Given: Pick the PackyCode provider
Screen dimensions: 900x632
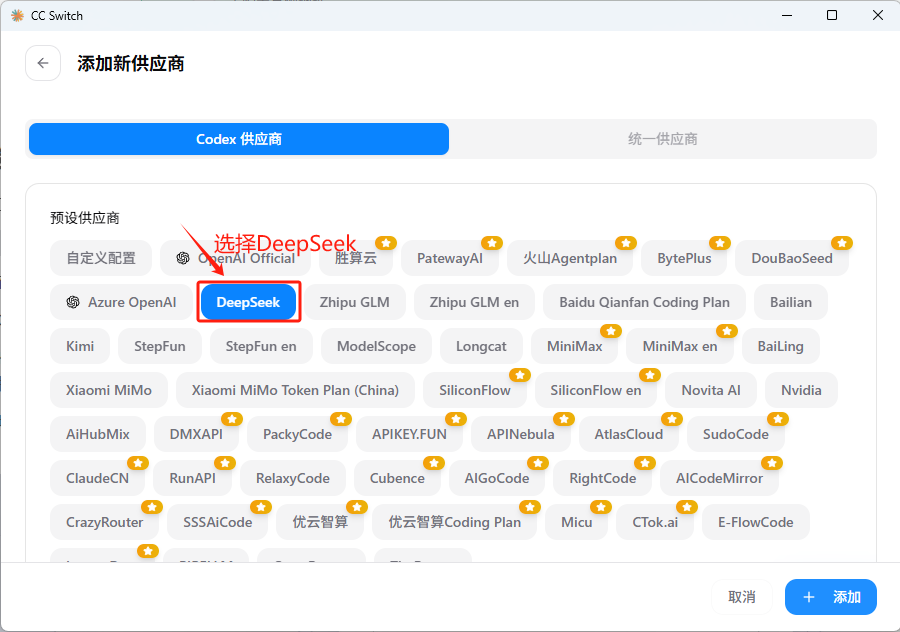Looking at the screenshot, I should [297, 434].
